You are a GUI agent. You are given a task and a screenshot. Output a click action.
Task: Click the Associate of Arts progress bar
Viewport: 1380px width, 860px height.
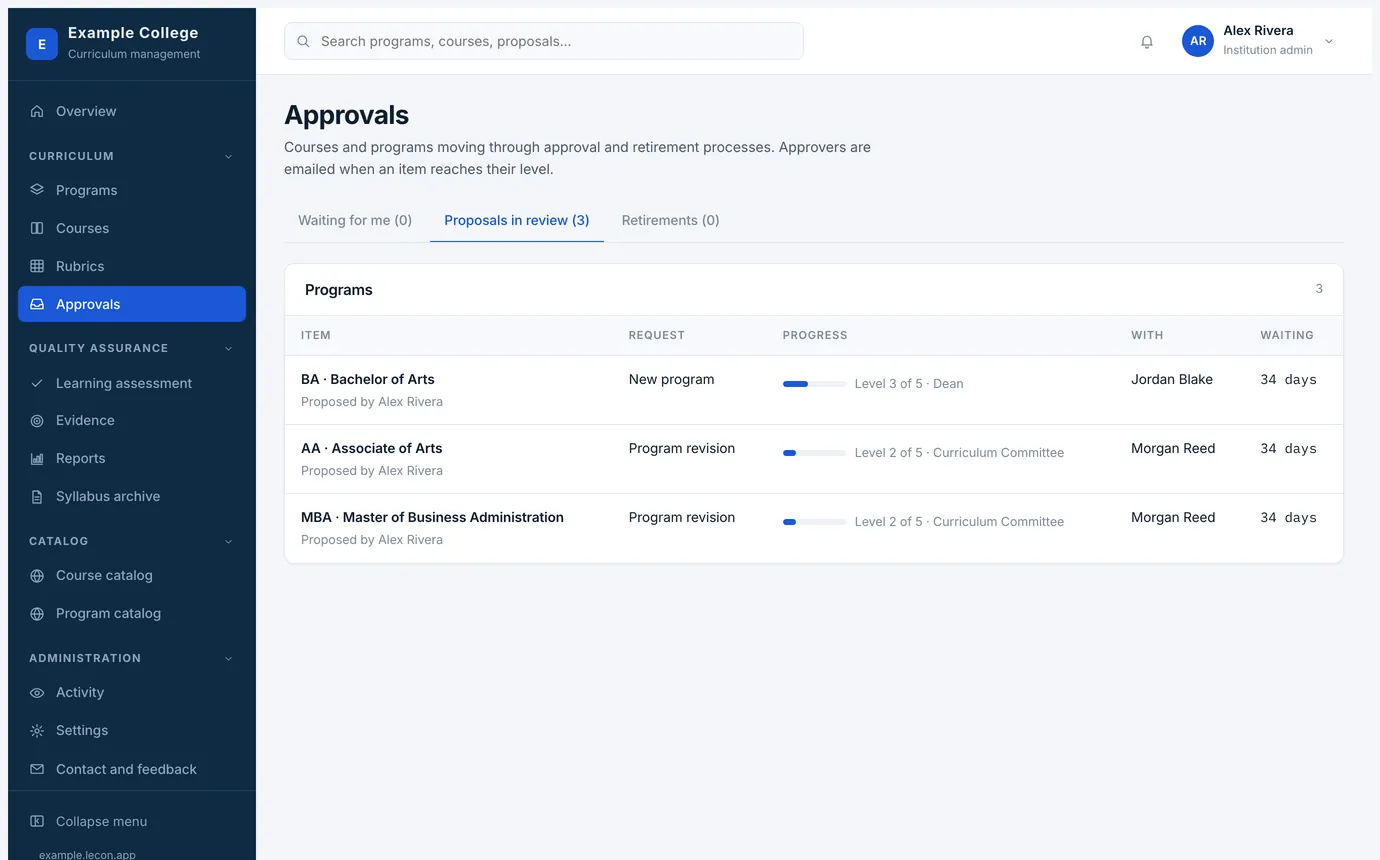point(815,453)
